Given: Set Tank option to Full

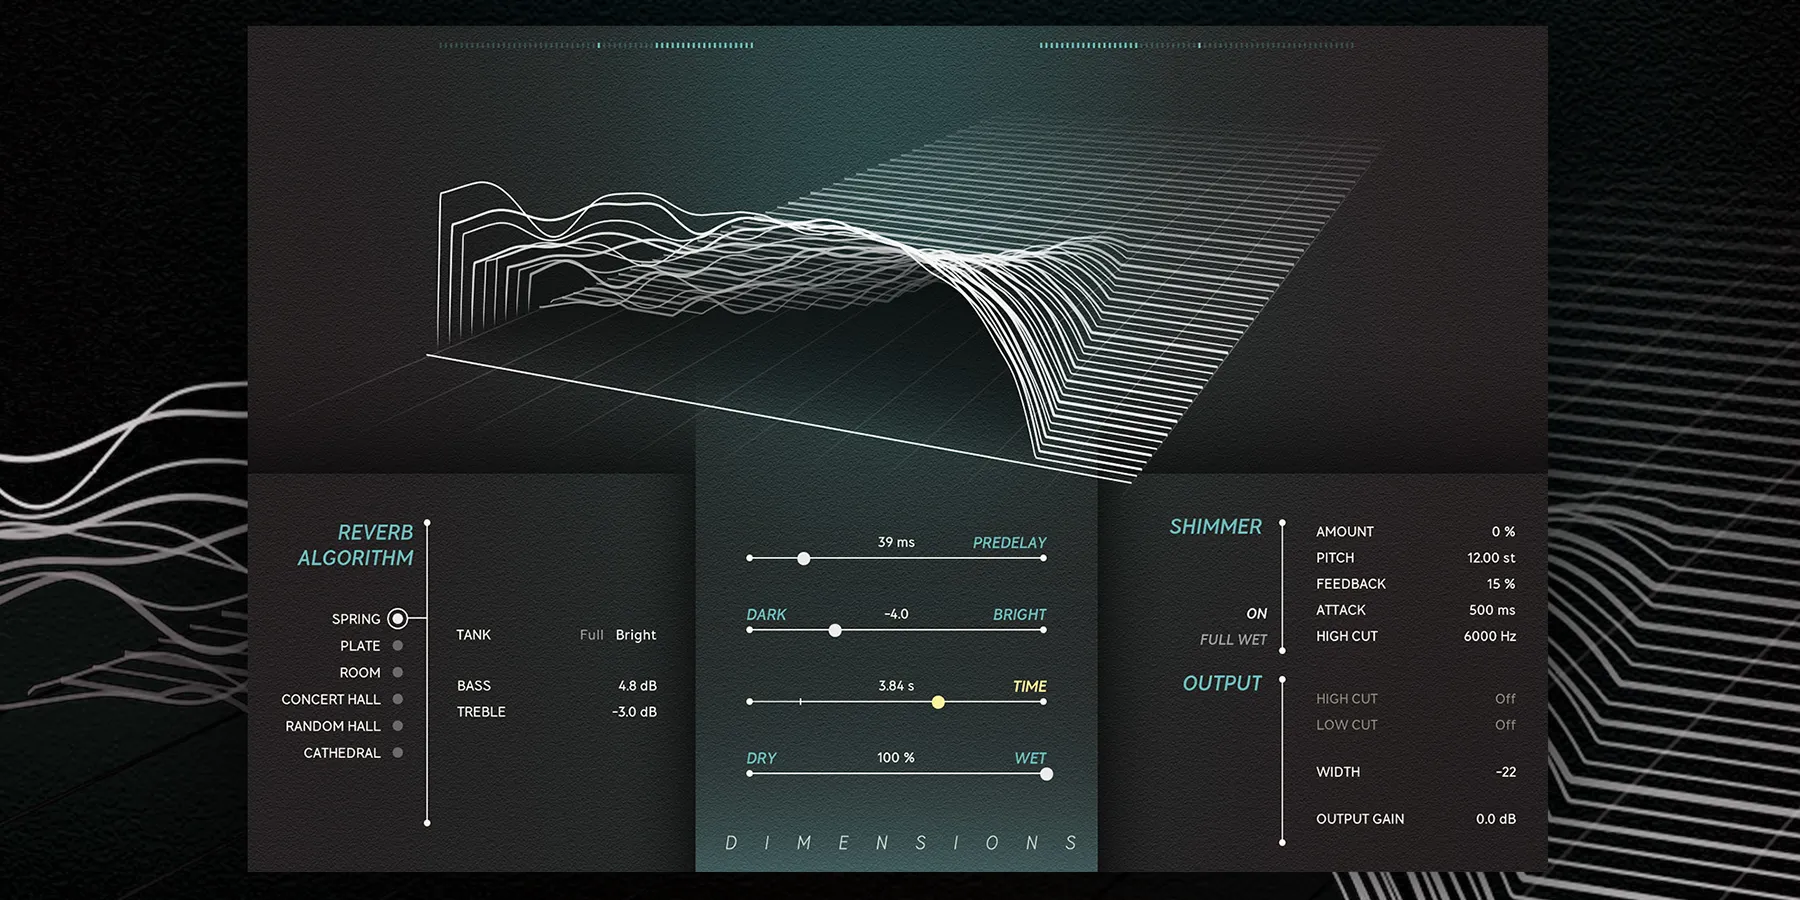Looking at the screenshot, I should click(591, 635).
